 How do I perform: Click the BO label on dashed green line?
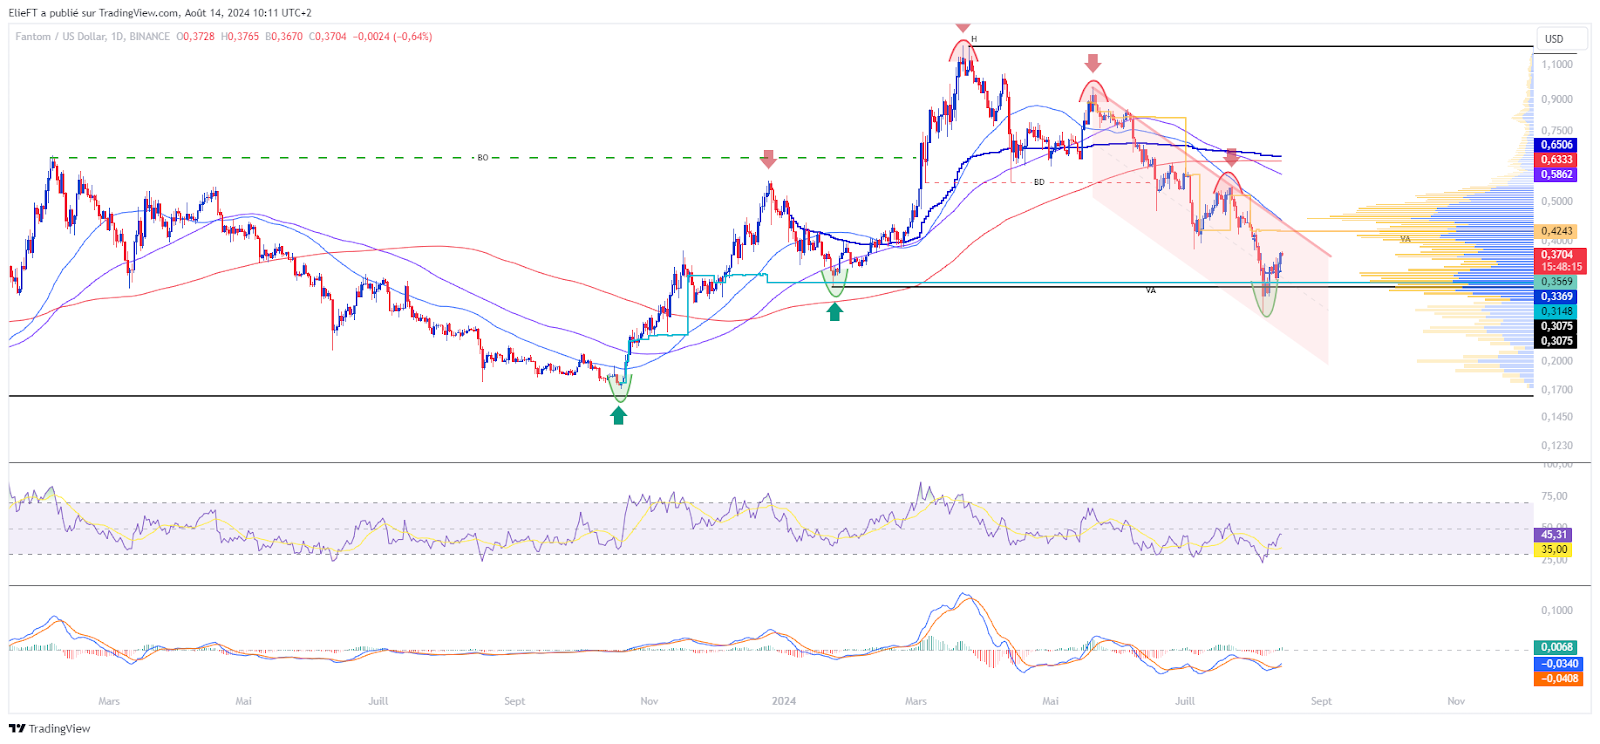click(483, 158)
